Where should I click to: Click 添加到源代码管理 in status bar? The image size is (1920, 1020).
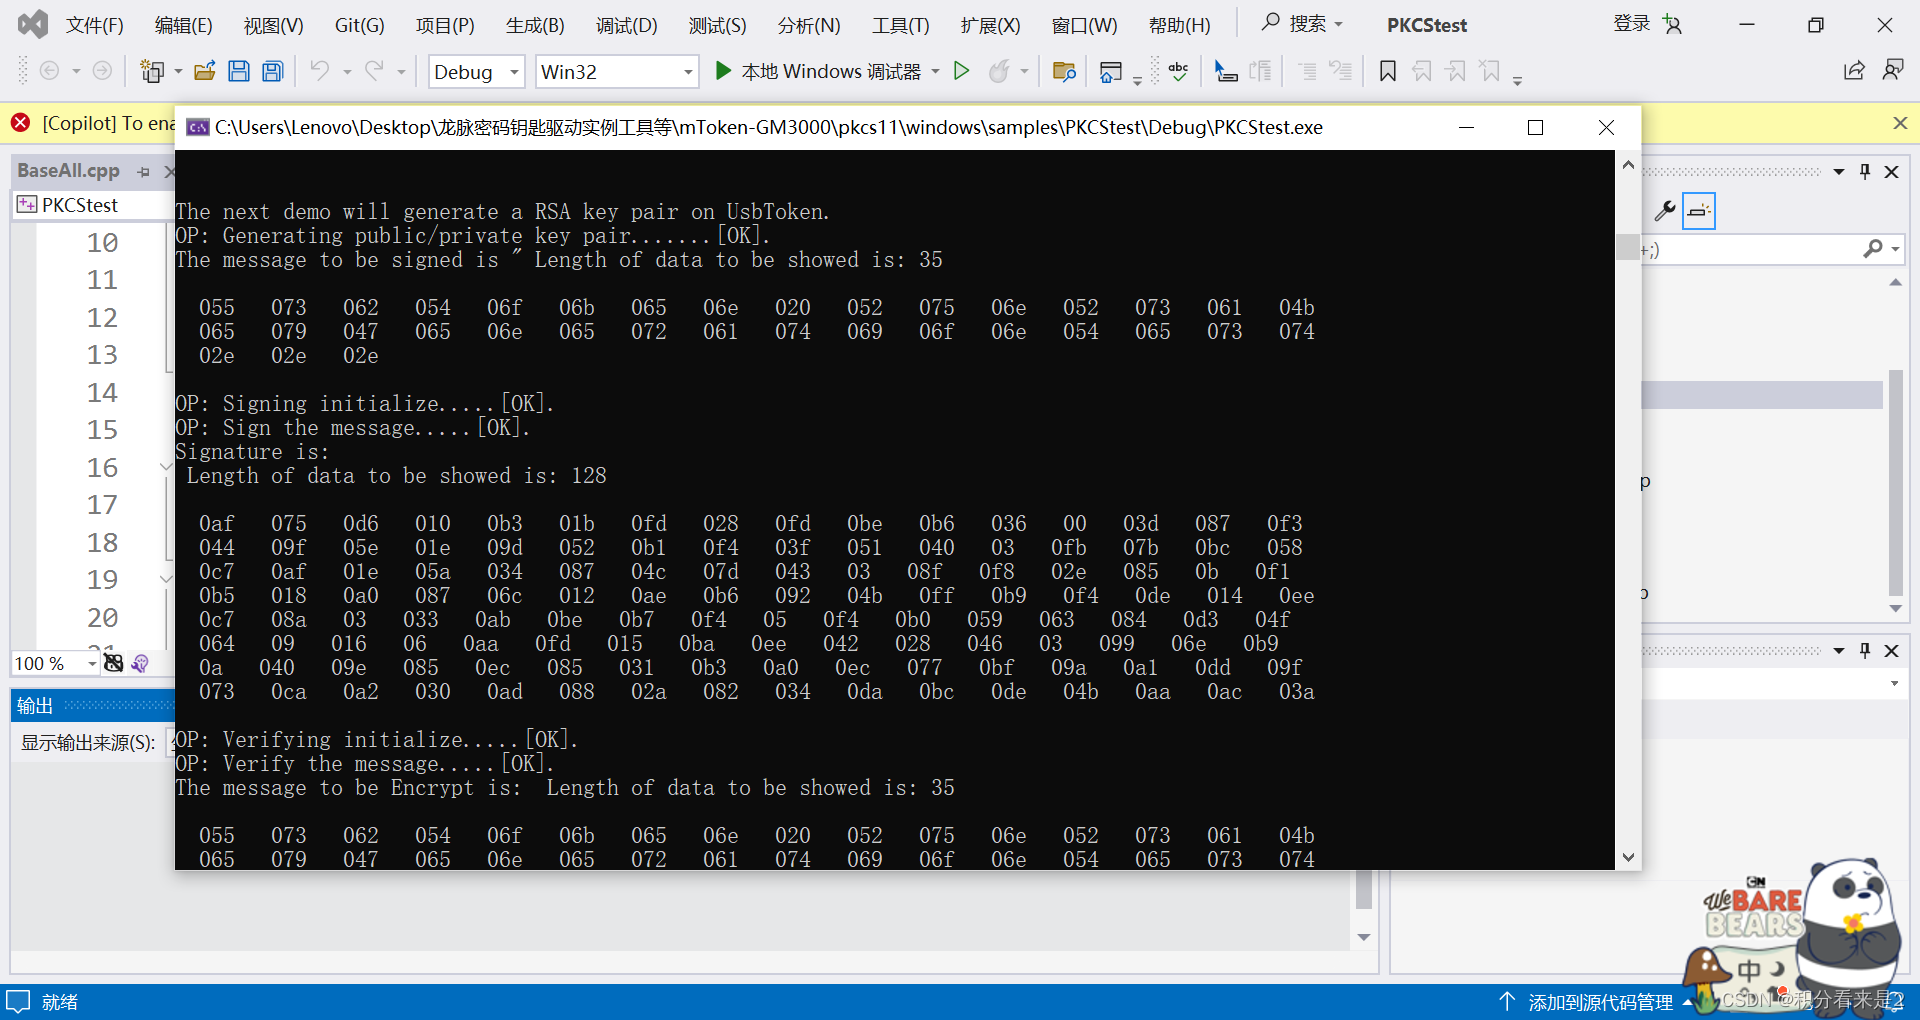pos(1600,1002)
